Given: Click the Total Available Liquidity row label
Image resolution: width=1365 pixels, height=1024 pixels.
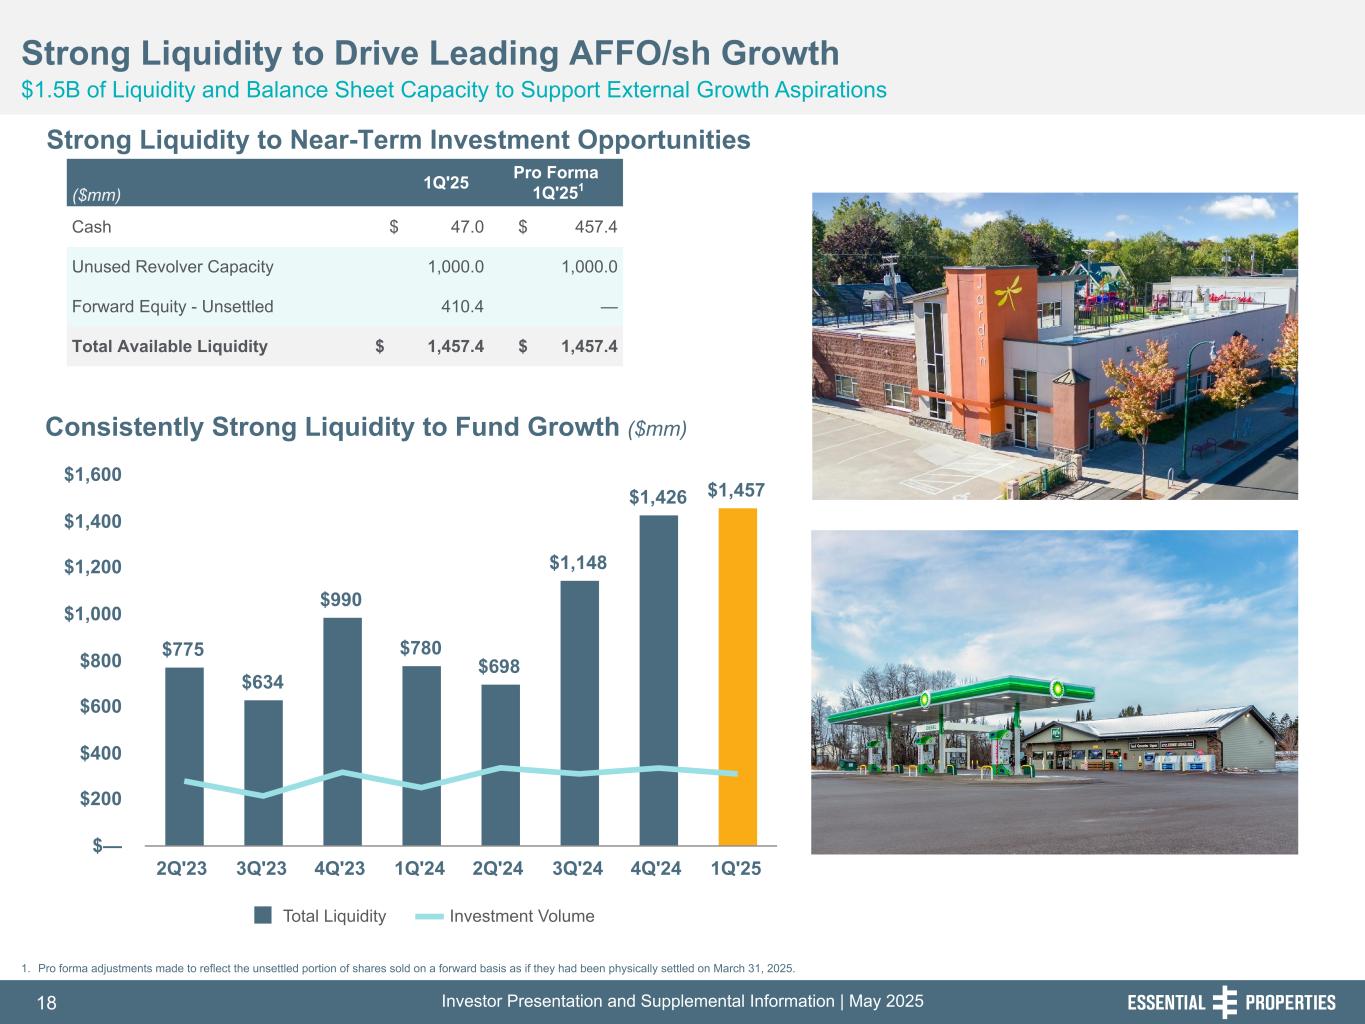Looking at the screenshot, I should pyautogui.click(x=170, y=347).
